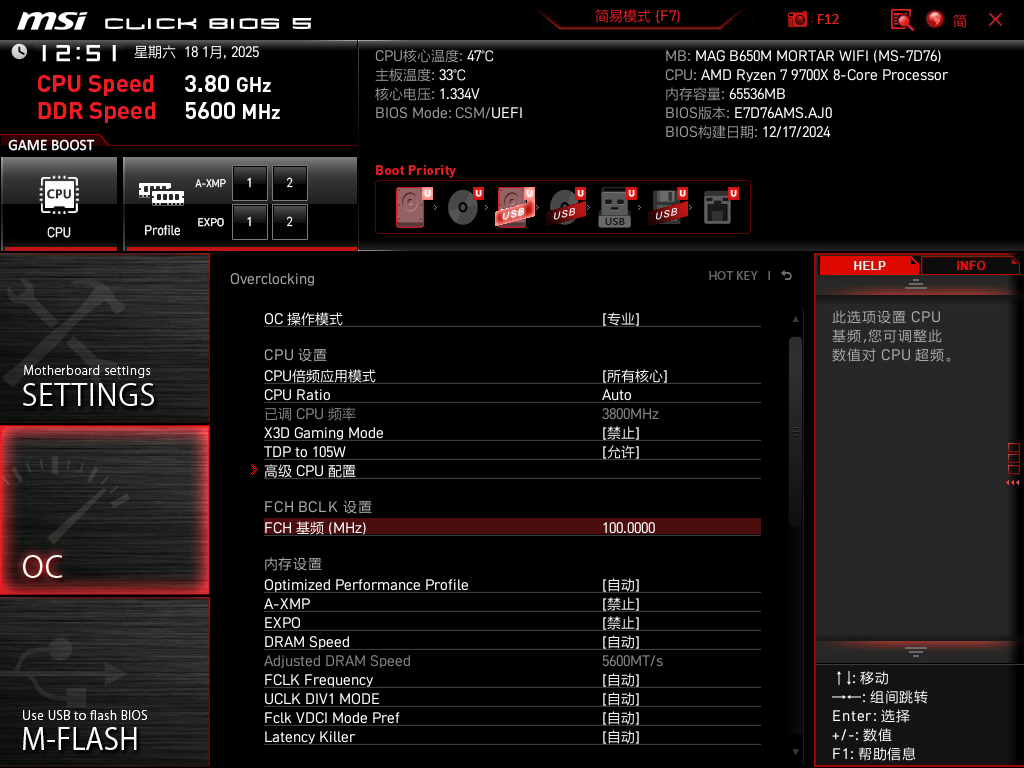Click the memory Profile RAM icon
Image resolution: width=1024 pixels, height=768 pixels.
pyautogui.click(x=161, y=194)
